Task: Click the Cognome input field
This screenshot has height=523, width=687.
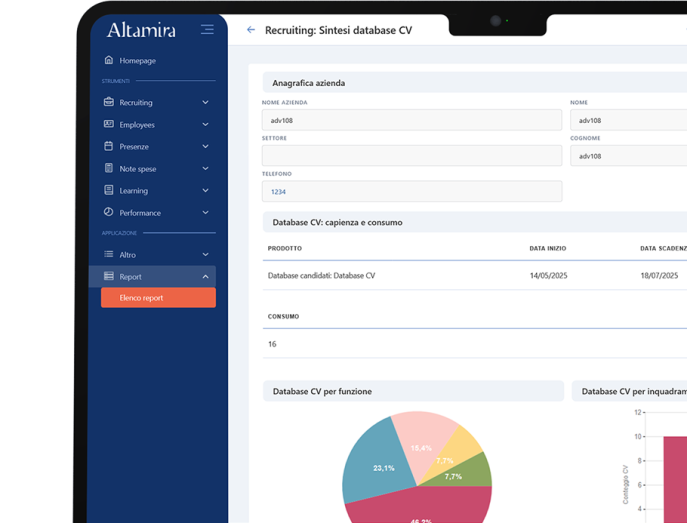Action: pos(629,155)
